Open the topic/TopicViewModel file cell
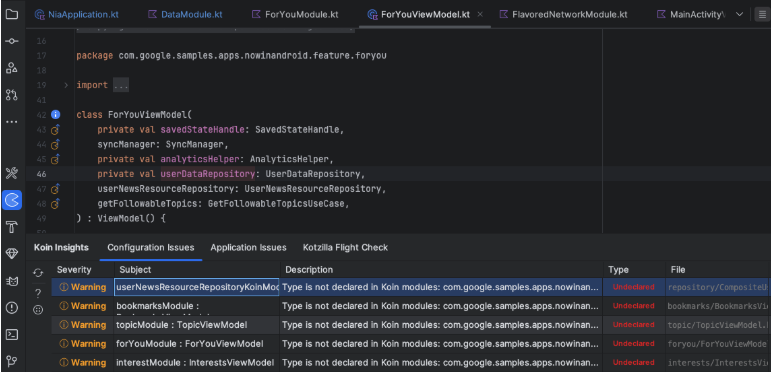Image resolution: width=771 pixels, height=372 pixels. (717, 325)
